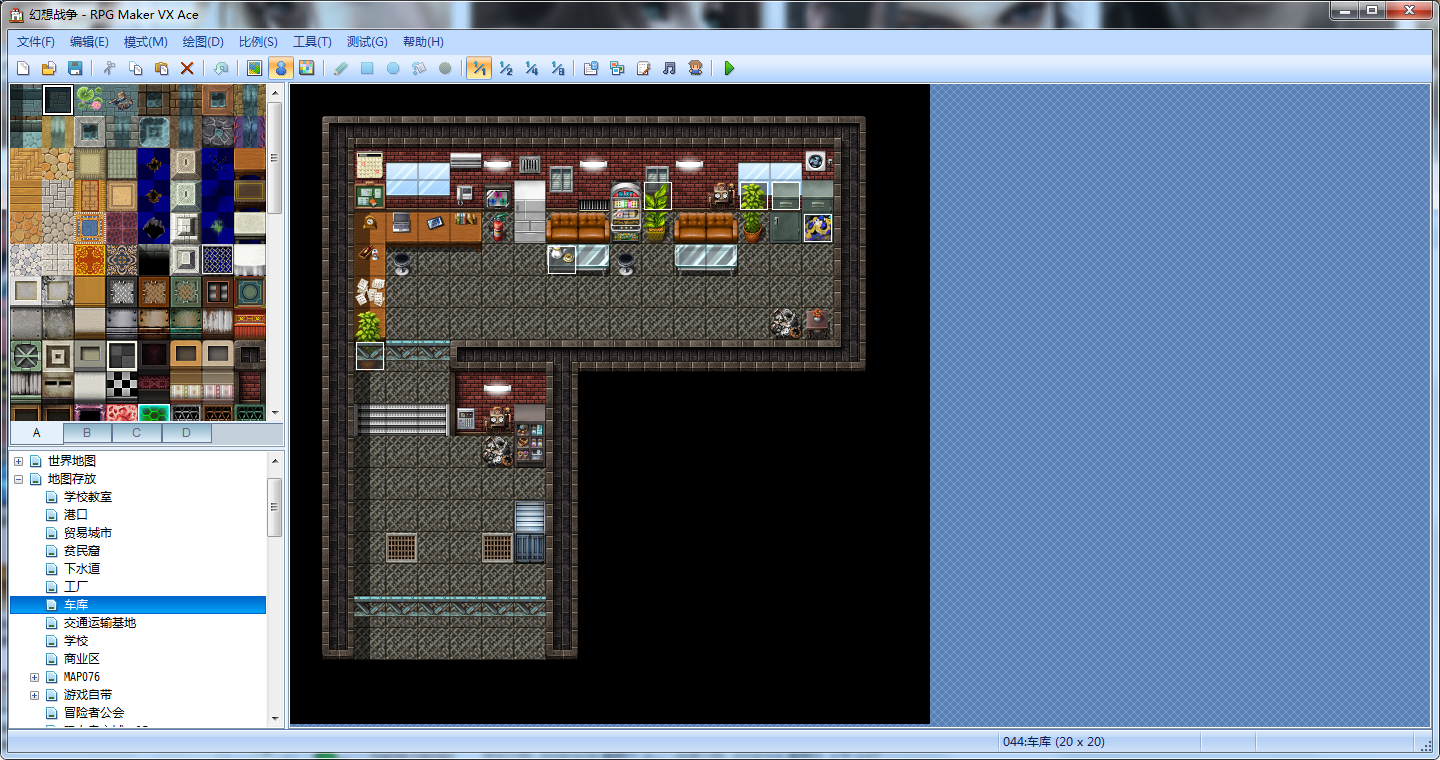The height and width of the screenshot is (760, 1440).
Task: Click the Open Project folder icon
Action: (x=49, y=68)
